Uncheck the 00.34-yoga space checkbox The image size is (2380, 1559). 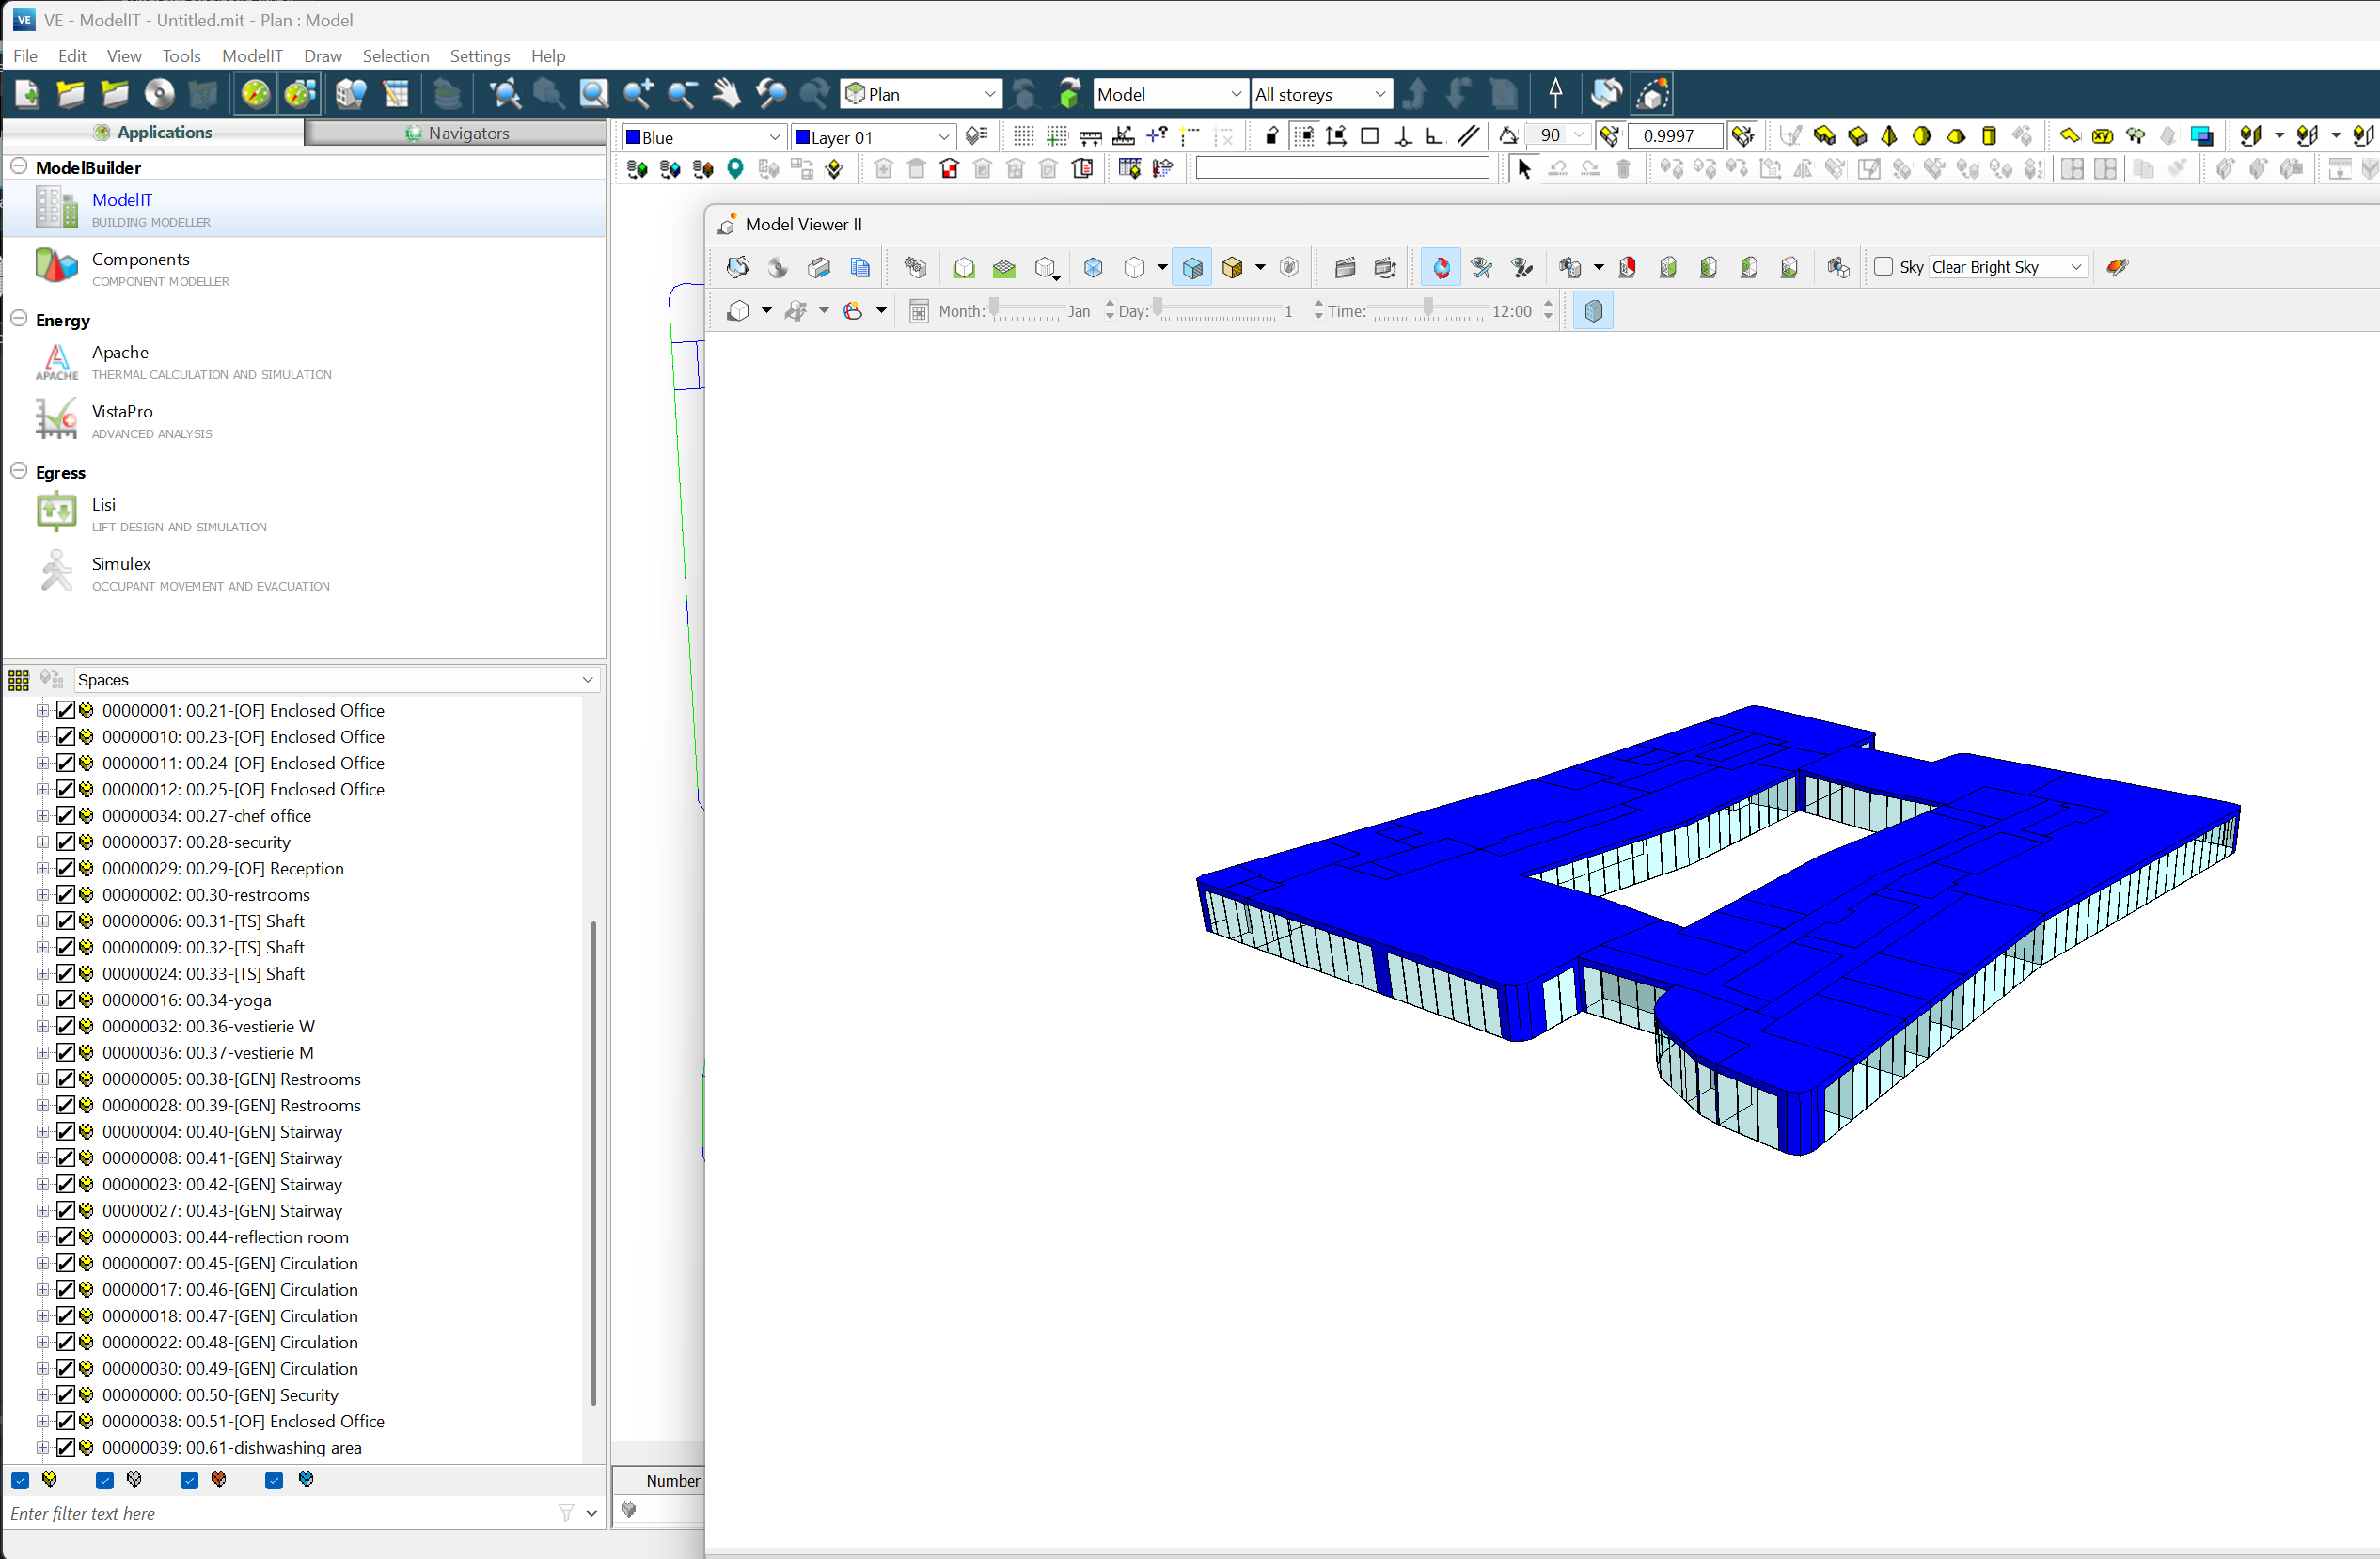(66, 1000)
